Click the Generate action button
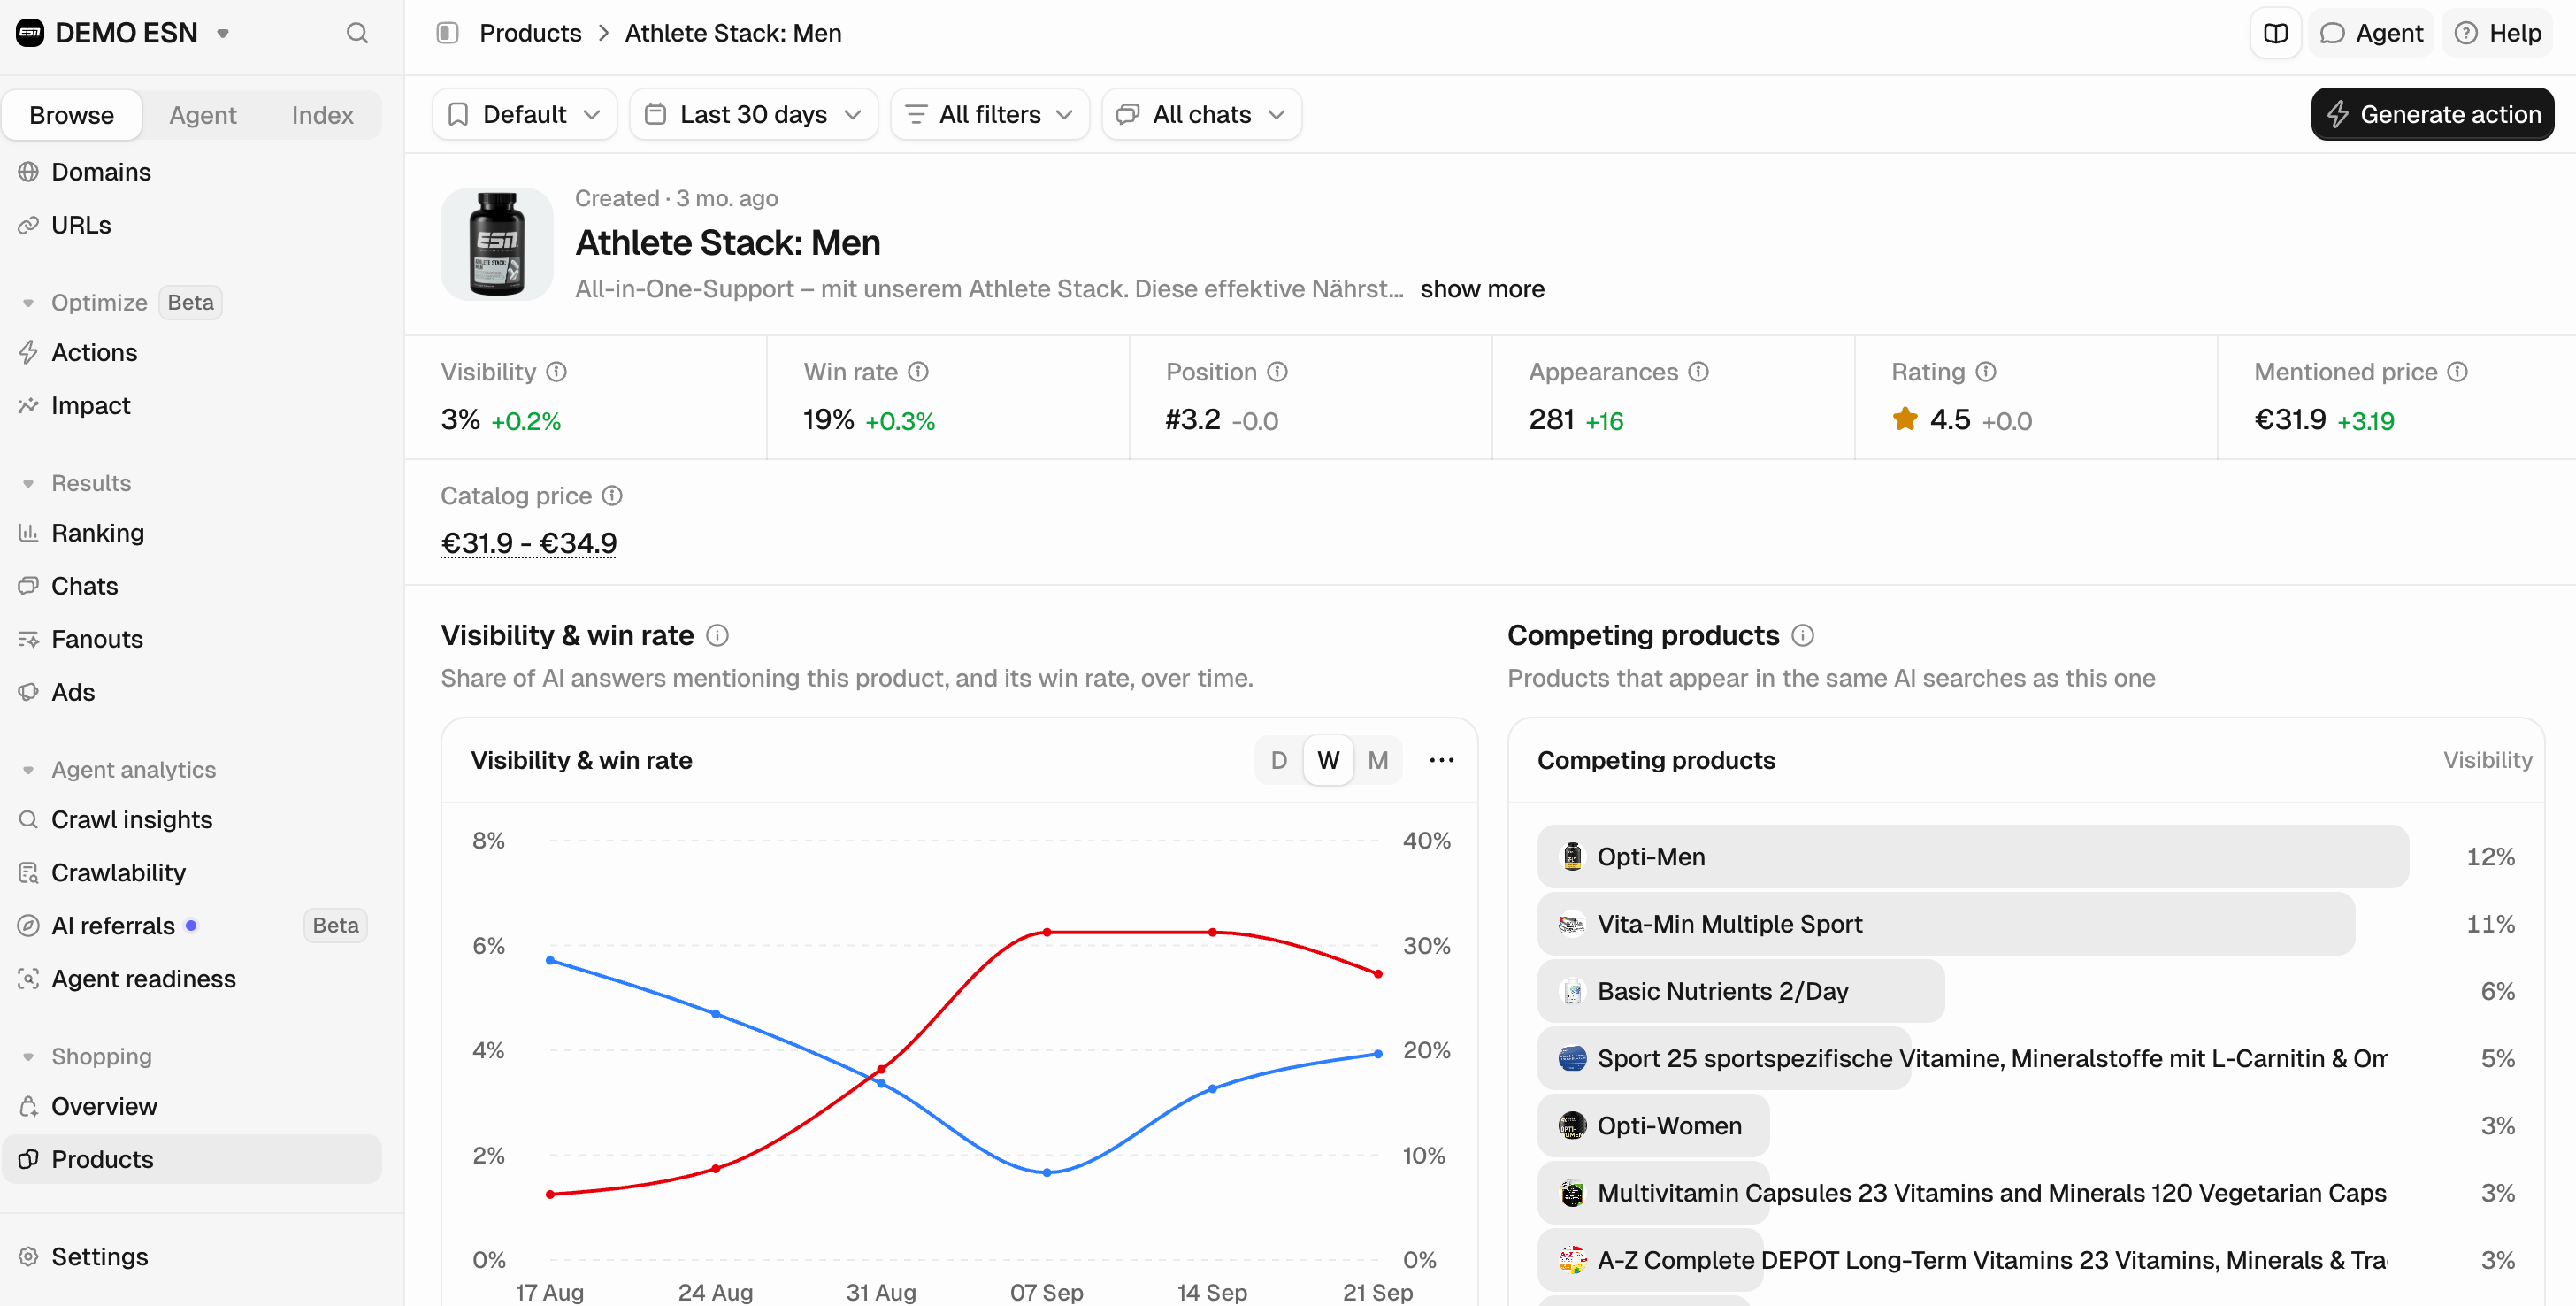 [x=2432, y=114]
